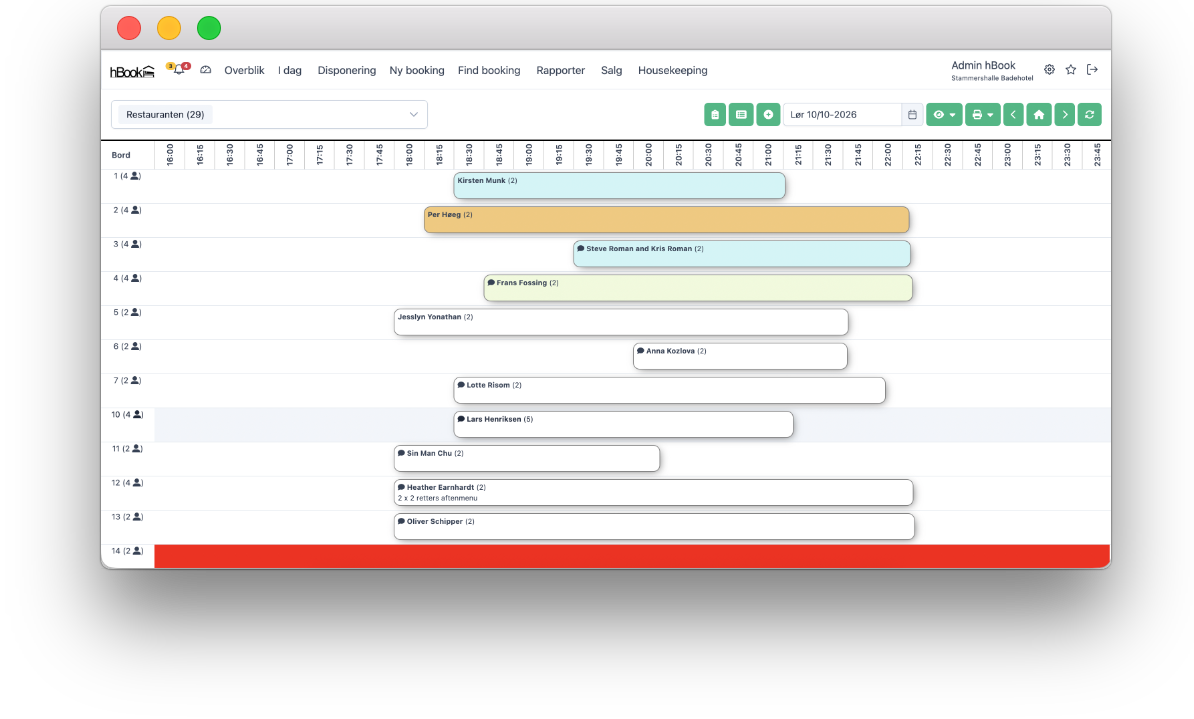Open Anna Kozlova's booking
1194x719 pixels.
740,356
